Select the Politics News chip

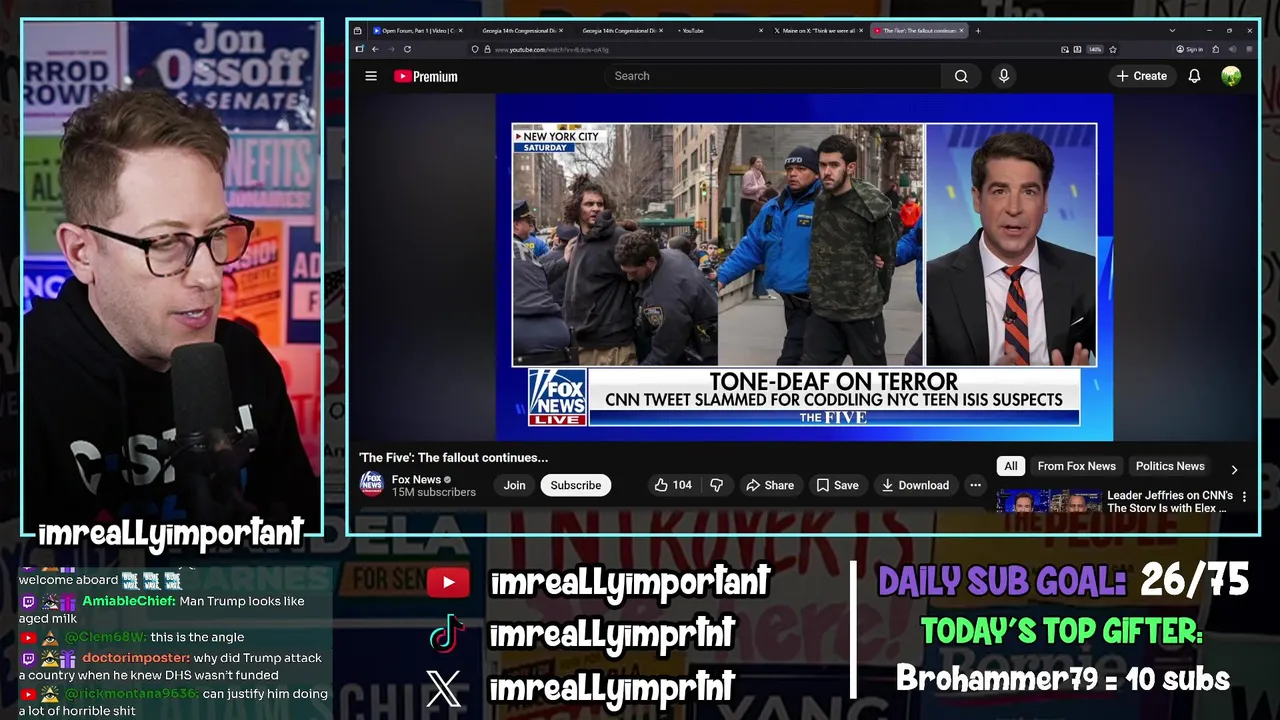[1170, 466]
